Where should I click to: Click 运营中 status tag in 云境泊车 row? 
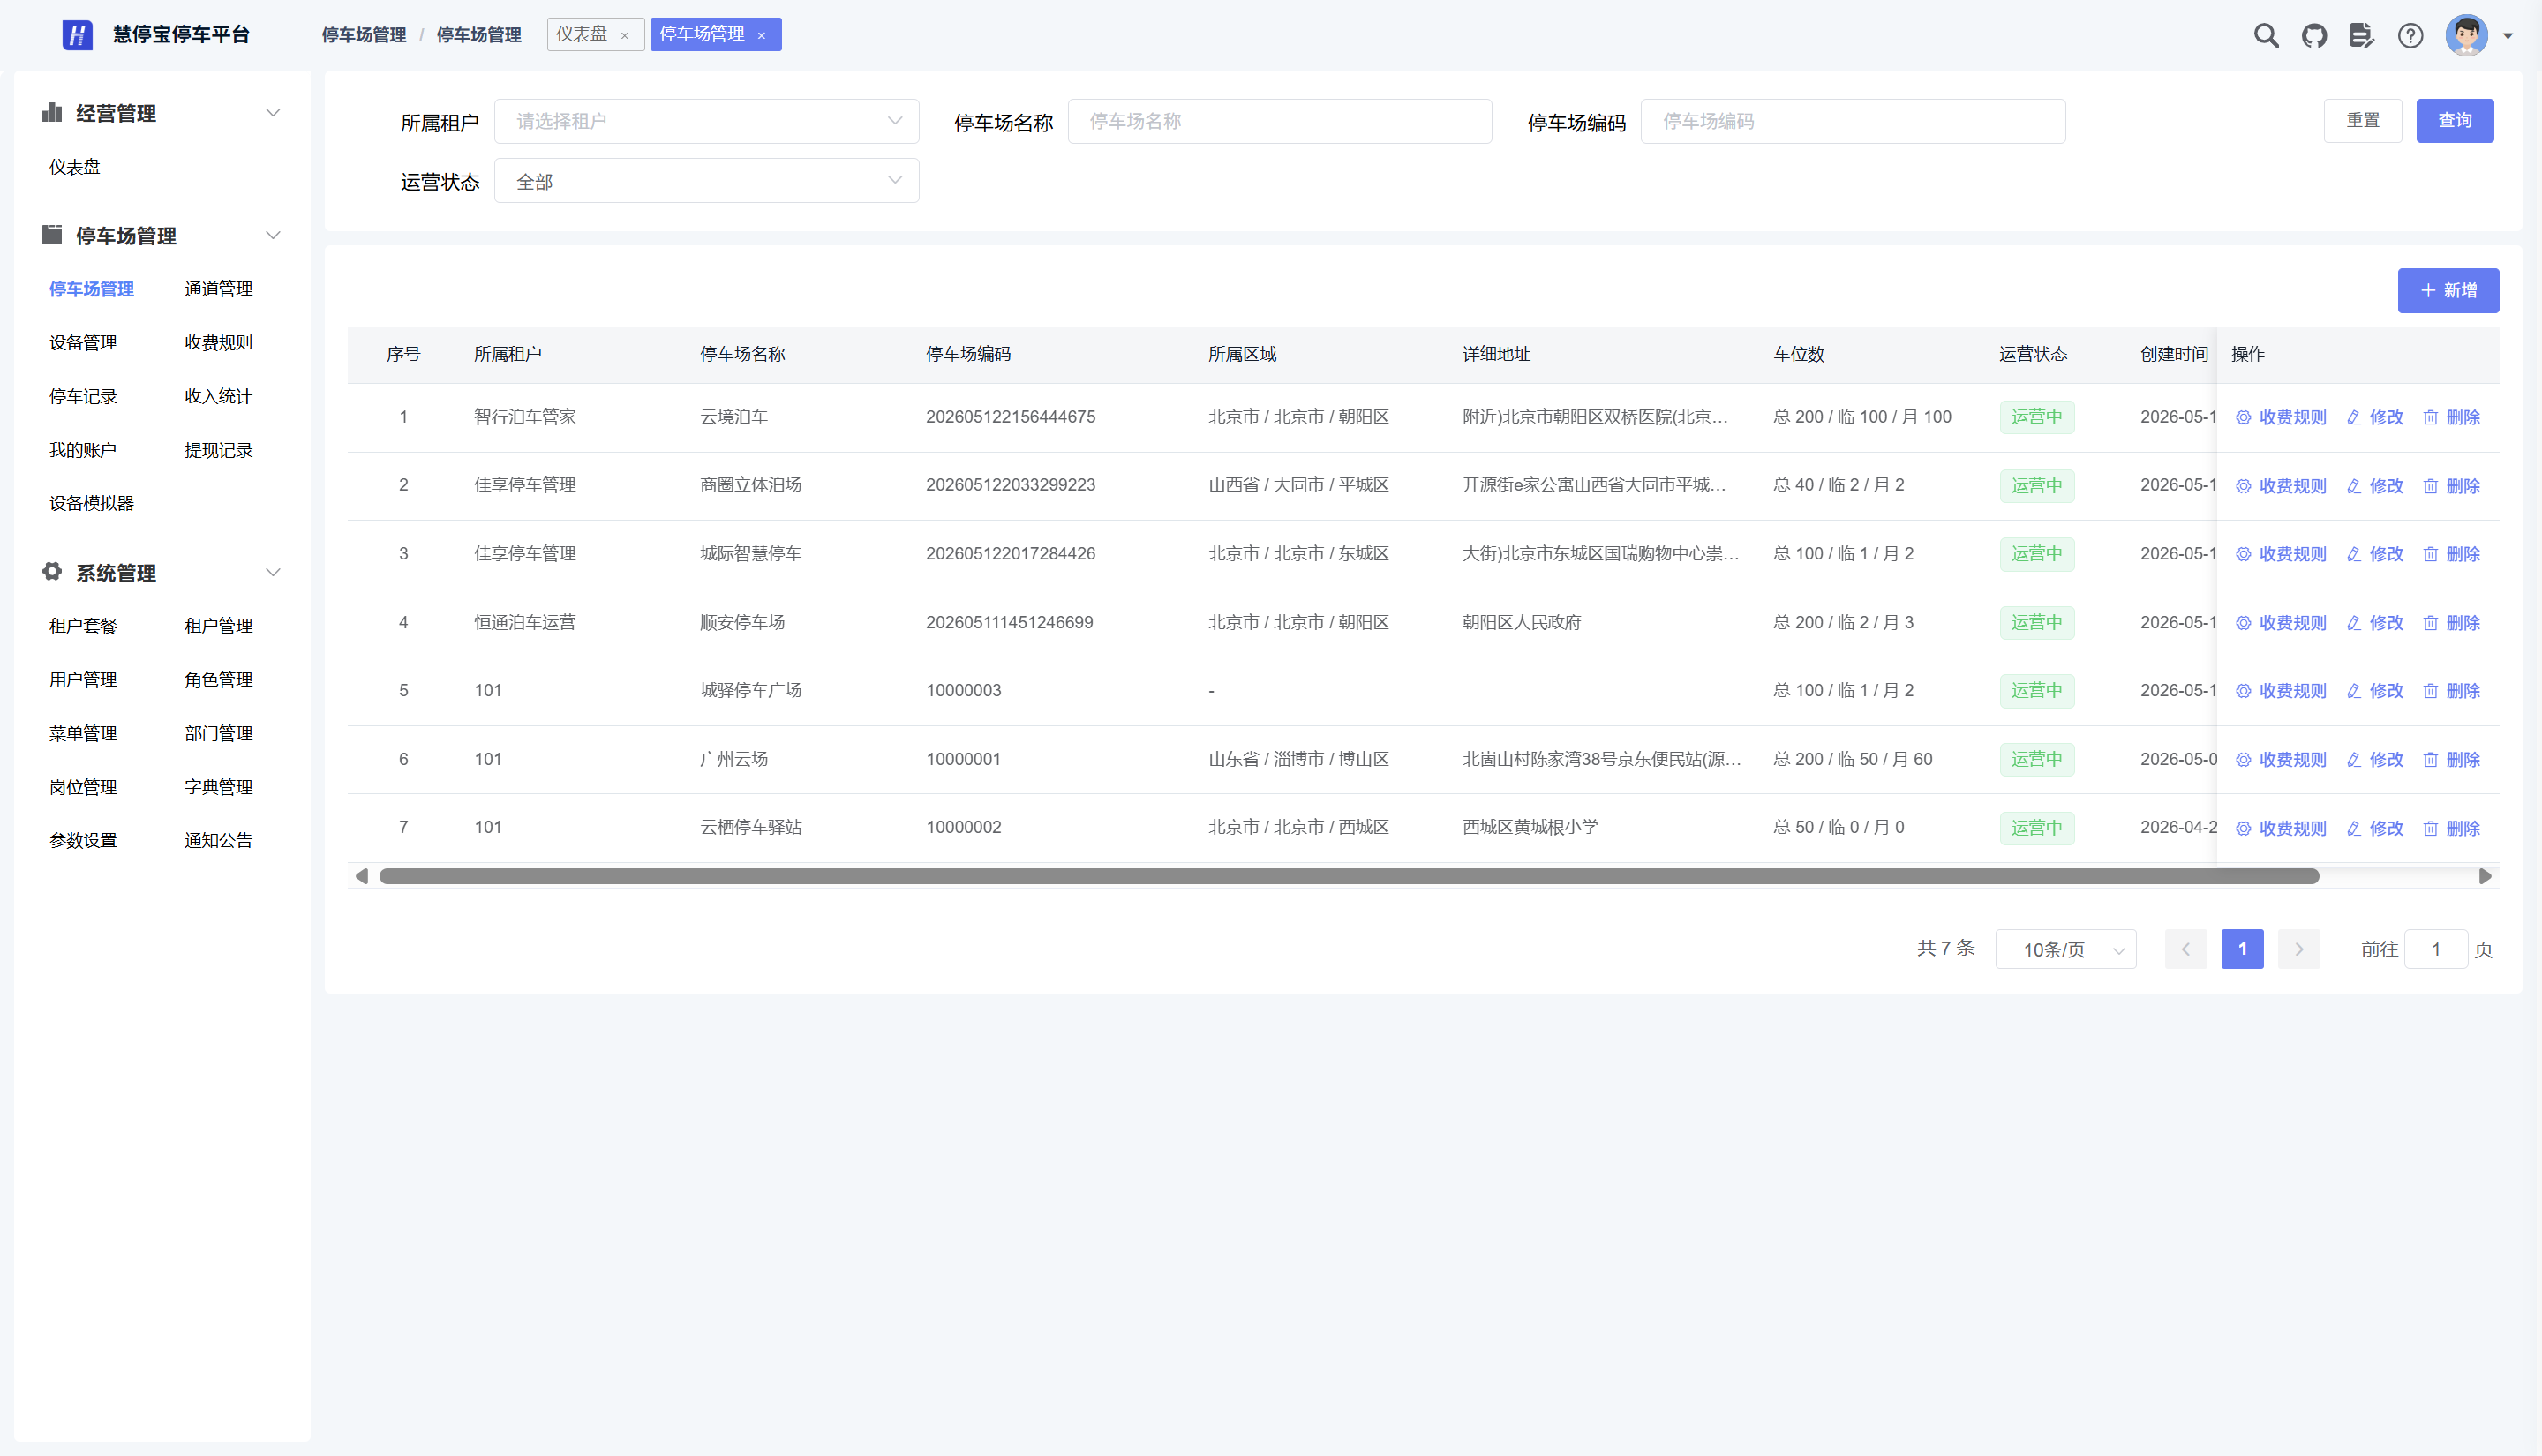point(2036,417)
